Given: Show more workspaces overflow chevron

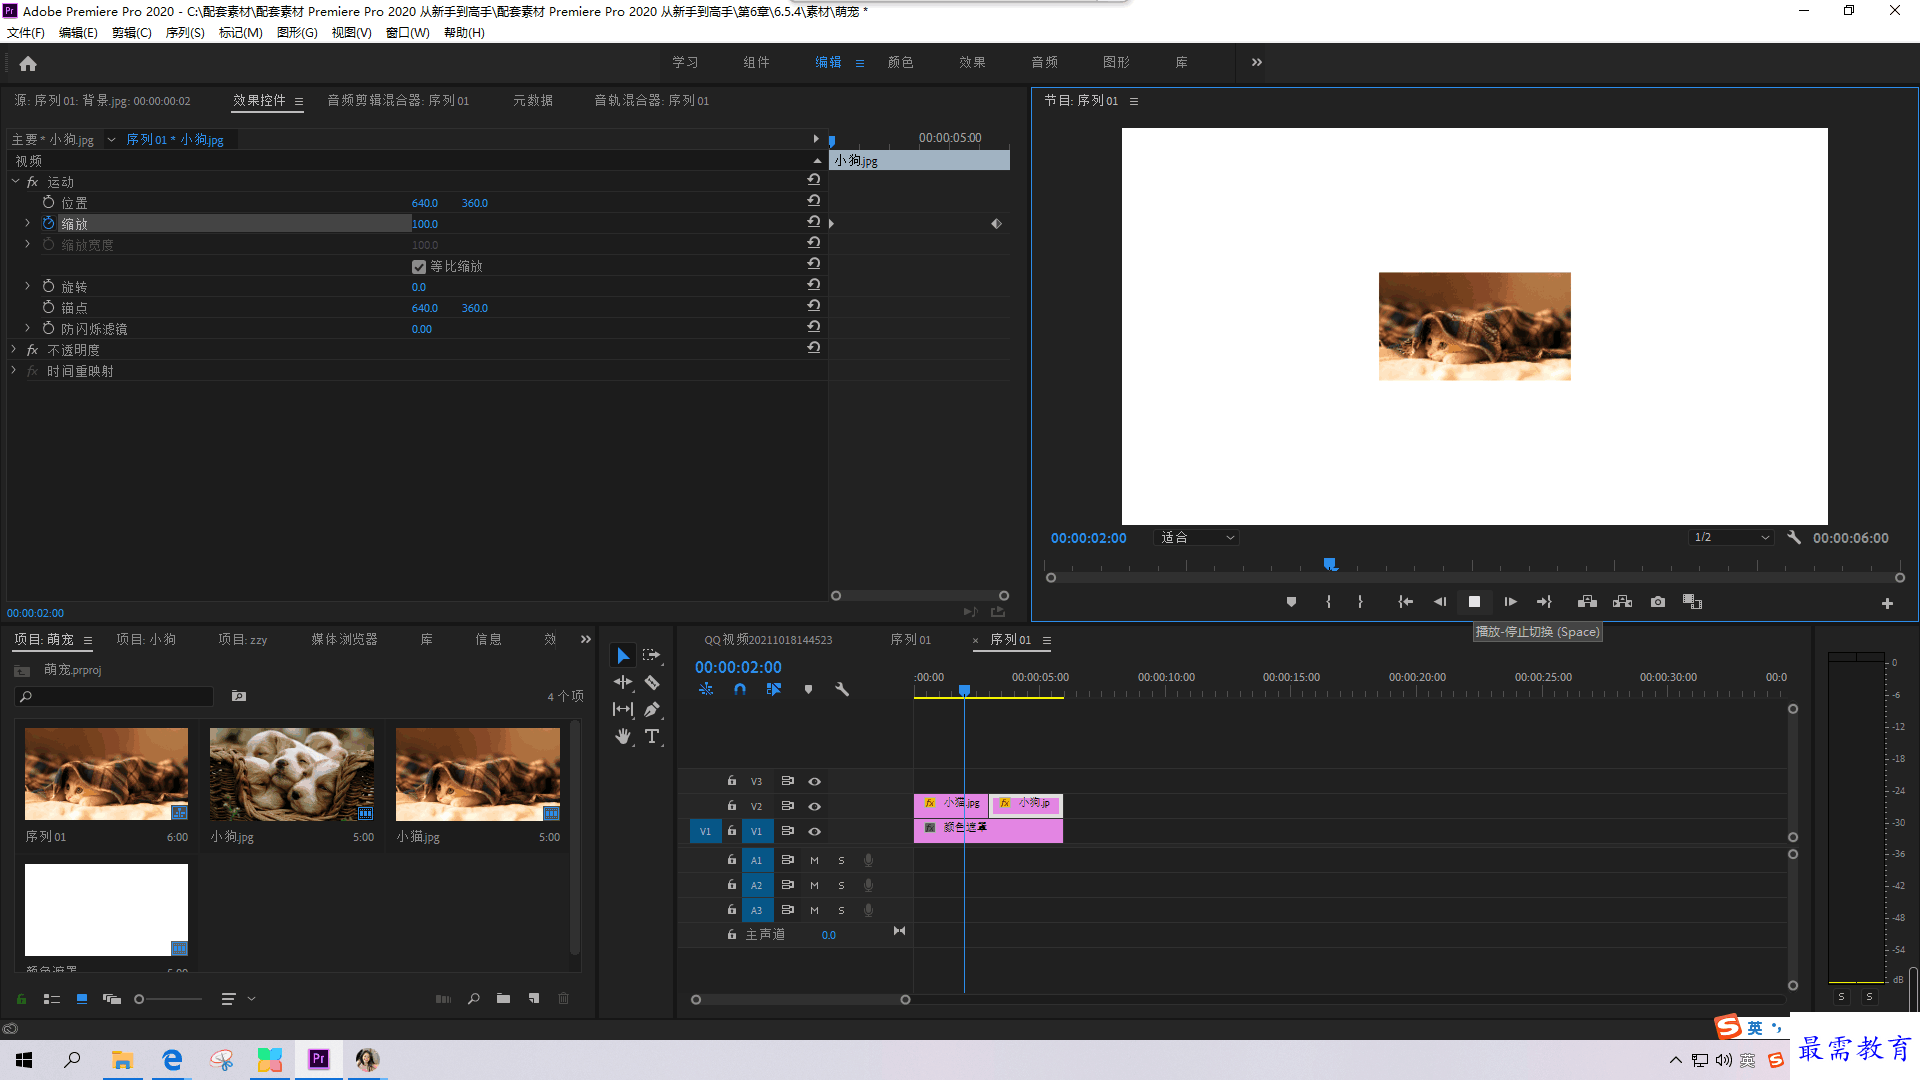Looking at the screenshot, I should 1256,62.
